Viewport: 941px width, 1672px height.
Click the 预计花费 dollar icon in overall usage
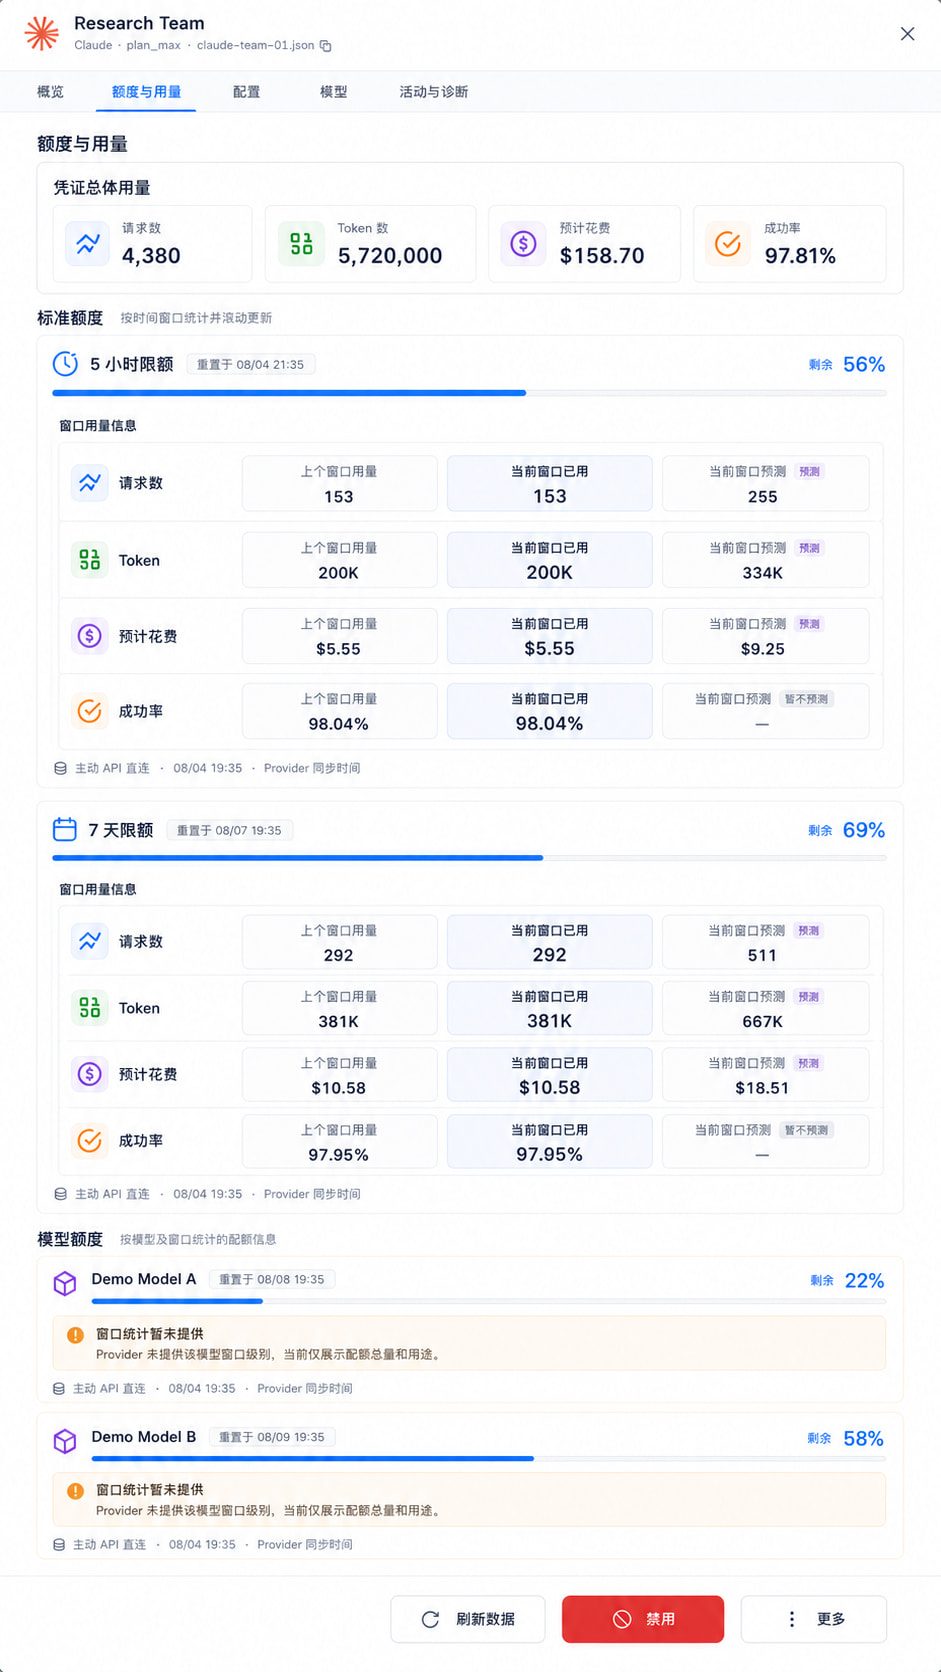(523, 243)
